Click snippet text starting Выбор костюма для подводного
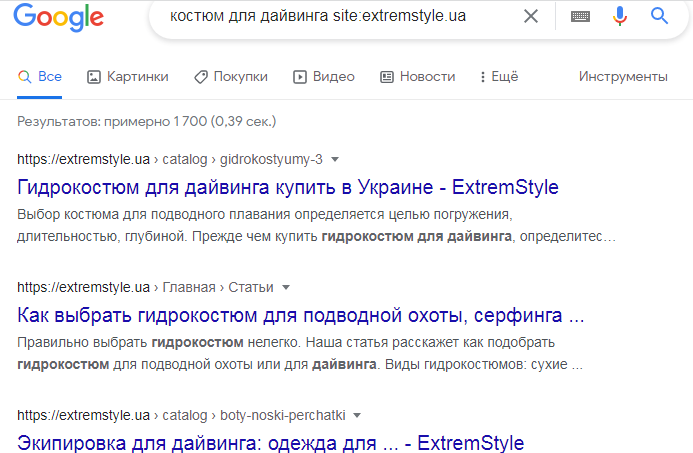693x453 pixels. click(x=316, y=225)
